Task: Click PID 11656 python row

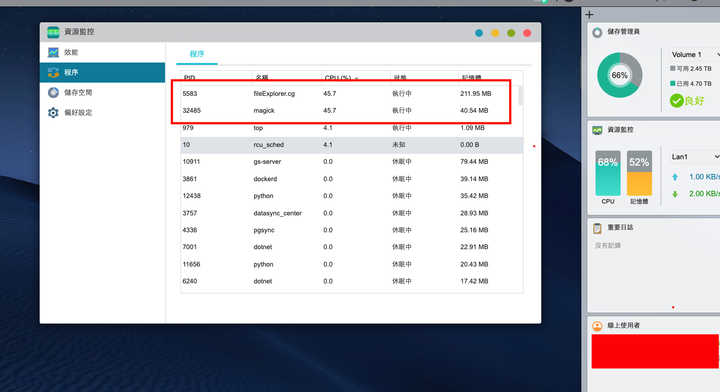Action: [352, 264]
